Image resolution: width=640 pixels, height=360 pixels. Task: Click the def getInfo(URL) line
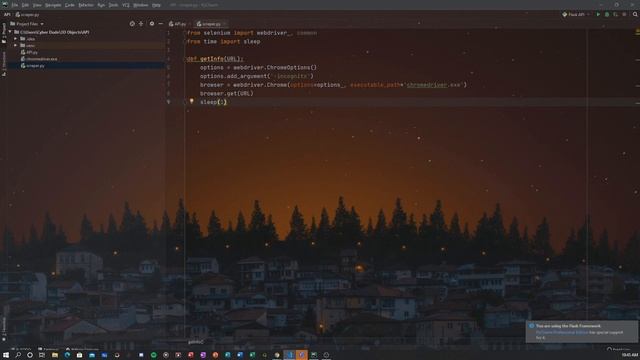pyautogui.click(x=215, y=59)
